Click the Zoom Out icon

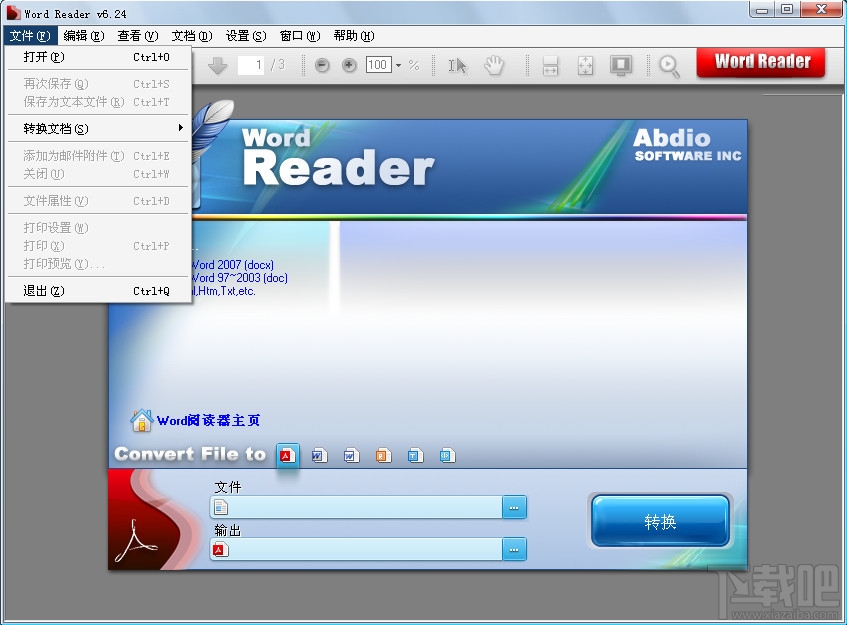[x=321, y=65]
